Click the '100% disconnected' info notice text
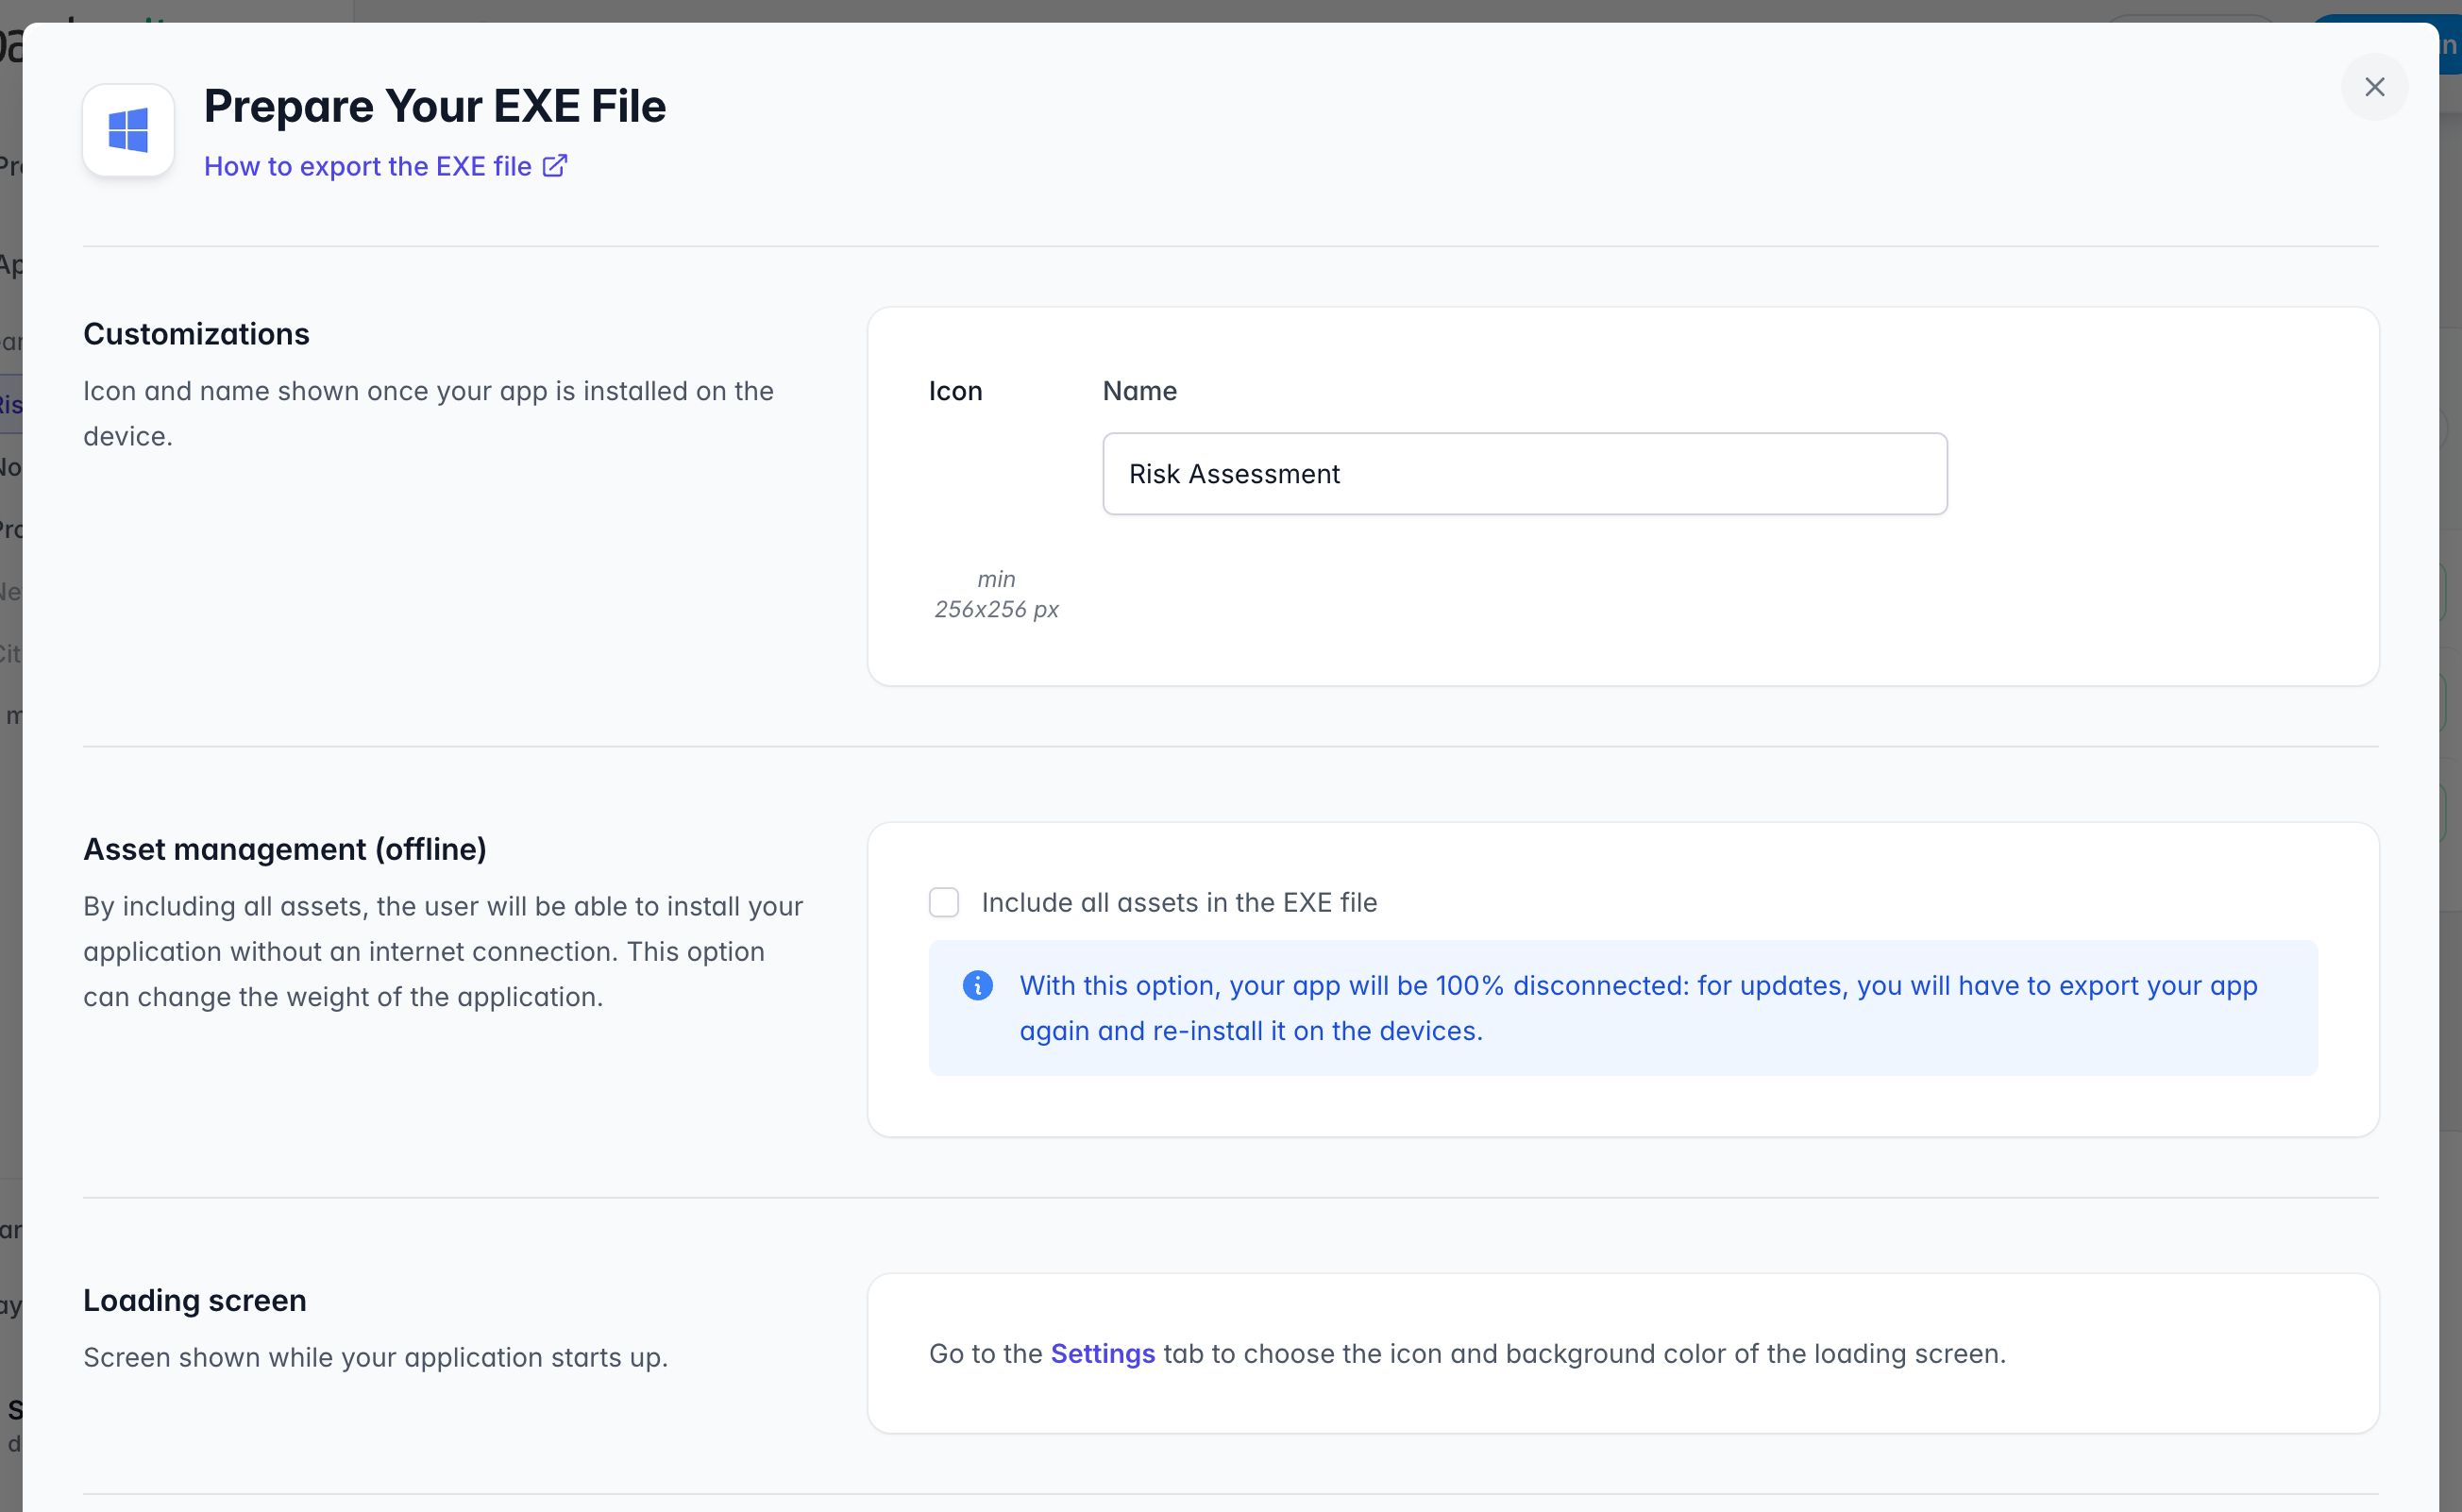2462x1512 pixels. click(x=1638, y=1008)
